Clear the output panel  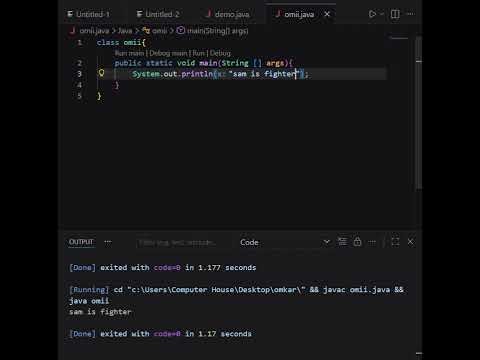point(342,242)
